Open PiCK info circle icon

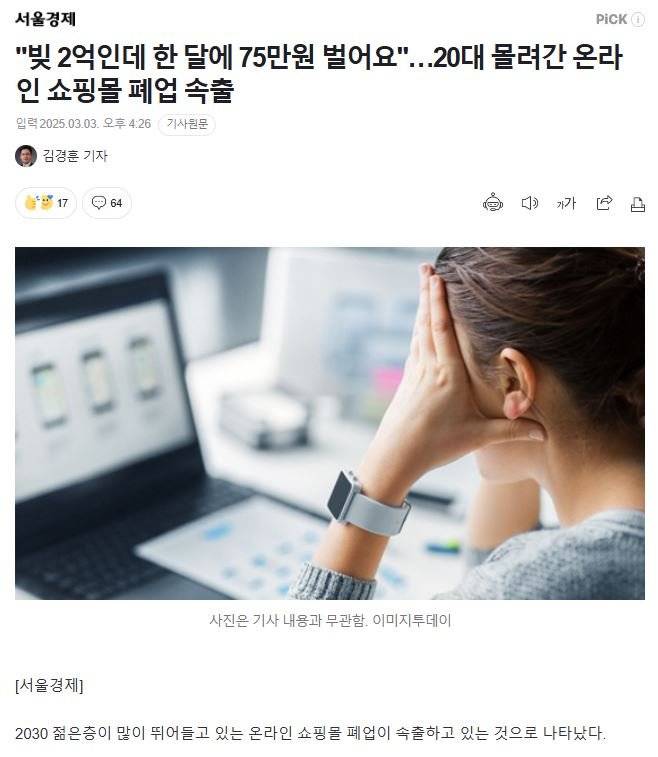[x=638, y=19]
